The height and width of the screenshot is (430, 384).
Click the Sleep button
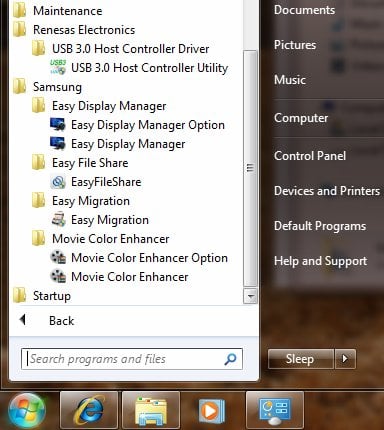pyautogui.click(x=300, y=359)
